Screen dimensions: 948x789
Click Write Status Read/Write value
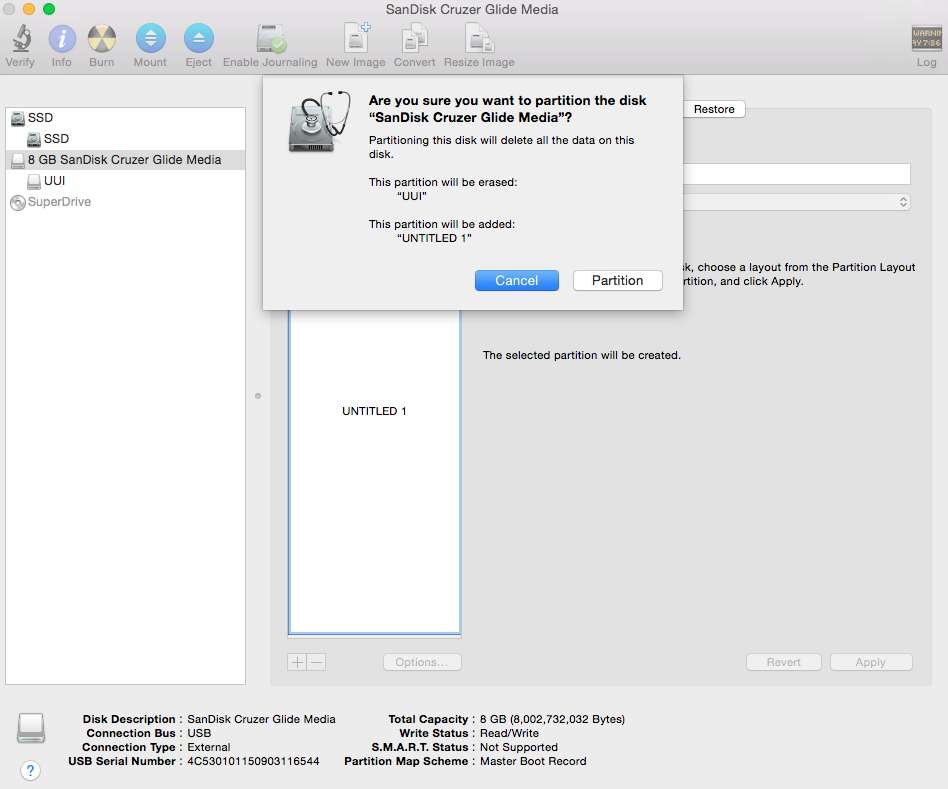coord(509,733)
